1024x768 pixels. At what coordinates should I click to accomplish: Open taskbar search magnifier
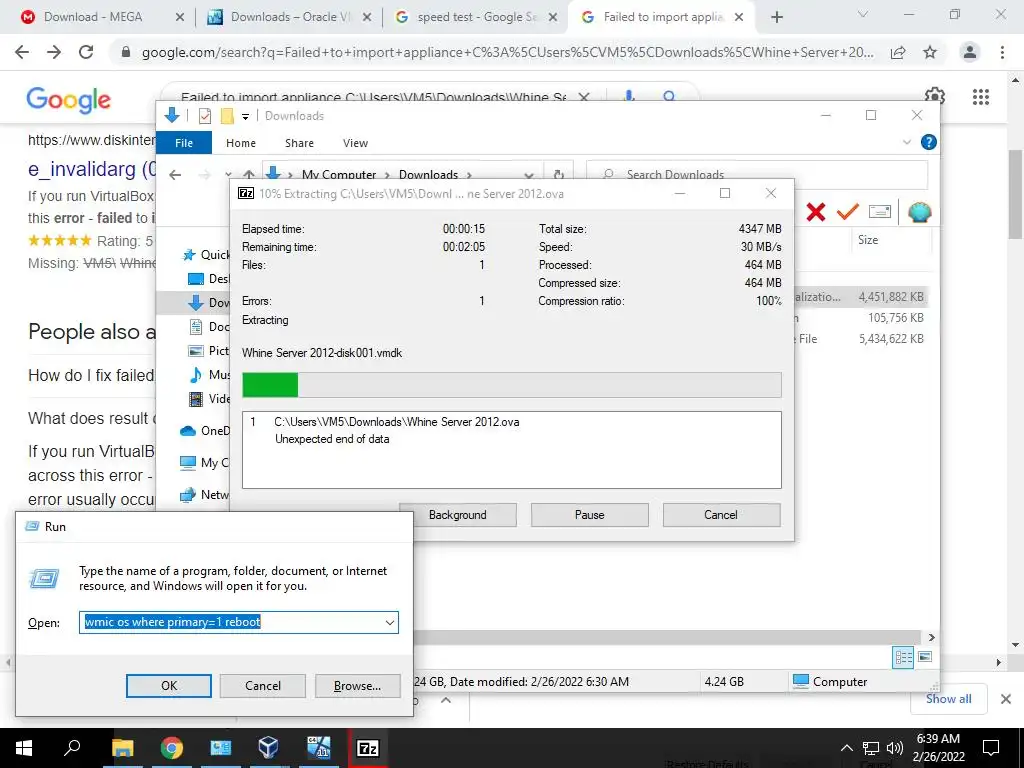pos(72,748)
